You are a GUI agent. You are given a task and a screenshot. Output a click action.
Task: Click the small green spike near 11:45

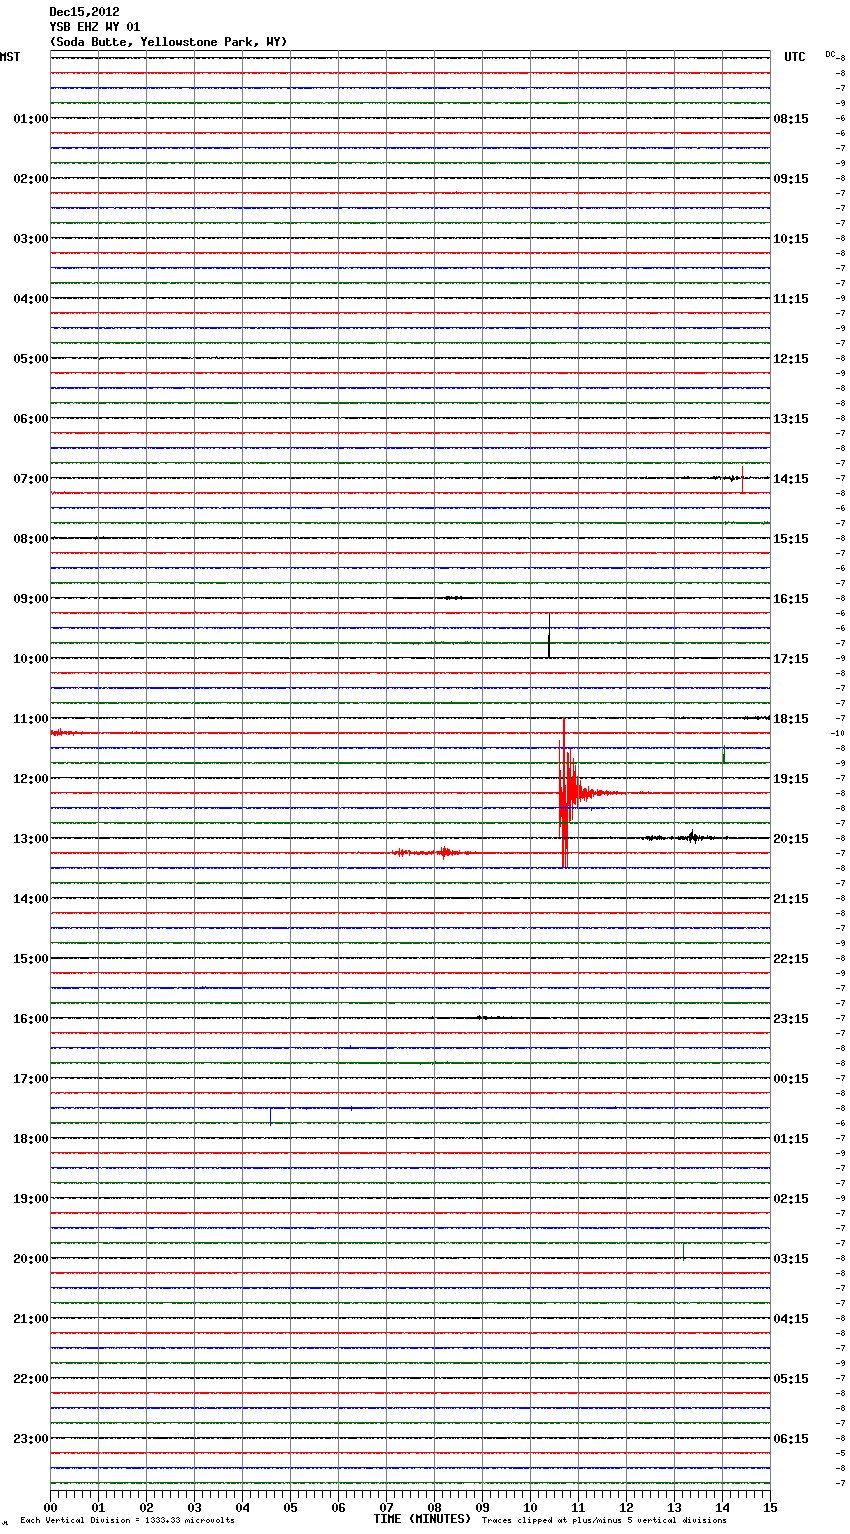coord(724,754)
